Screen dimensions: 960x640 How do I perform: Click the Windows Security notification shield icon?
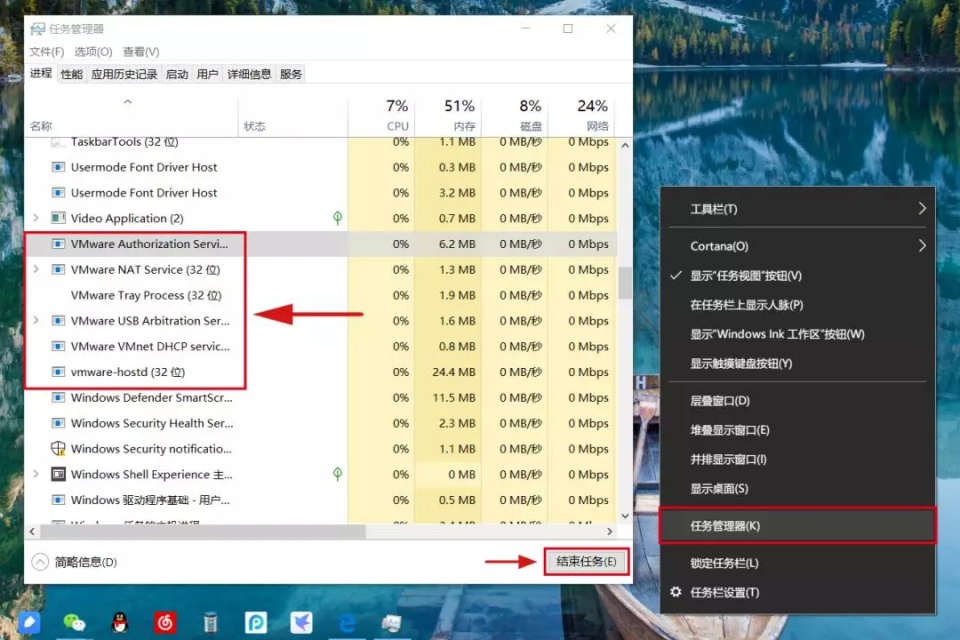point(58,448)
